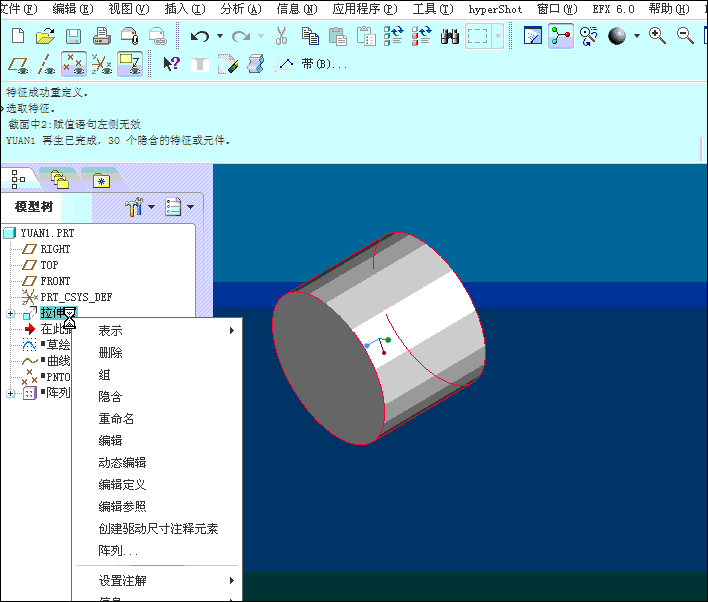Choose 编辑定义 from the context menu
This screenshot has height=602, width=708.
[x=157, y=485]
